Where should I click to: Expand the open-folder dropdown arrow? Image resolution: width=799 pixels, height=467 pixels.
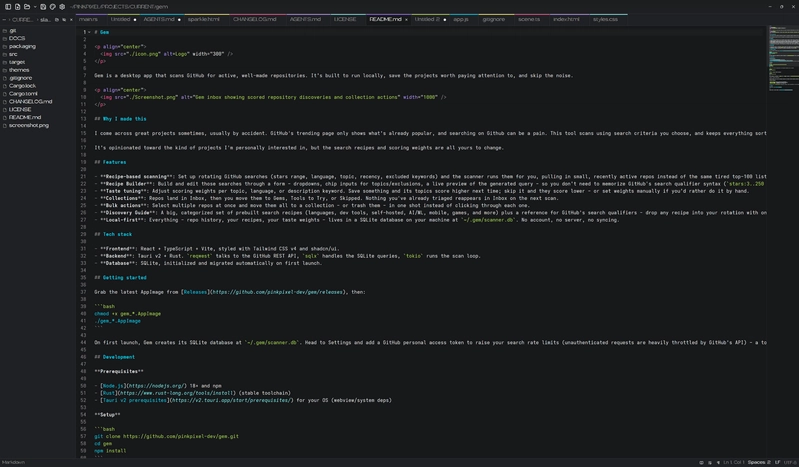pos(35,7)
